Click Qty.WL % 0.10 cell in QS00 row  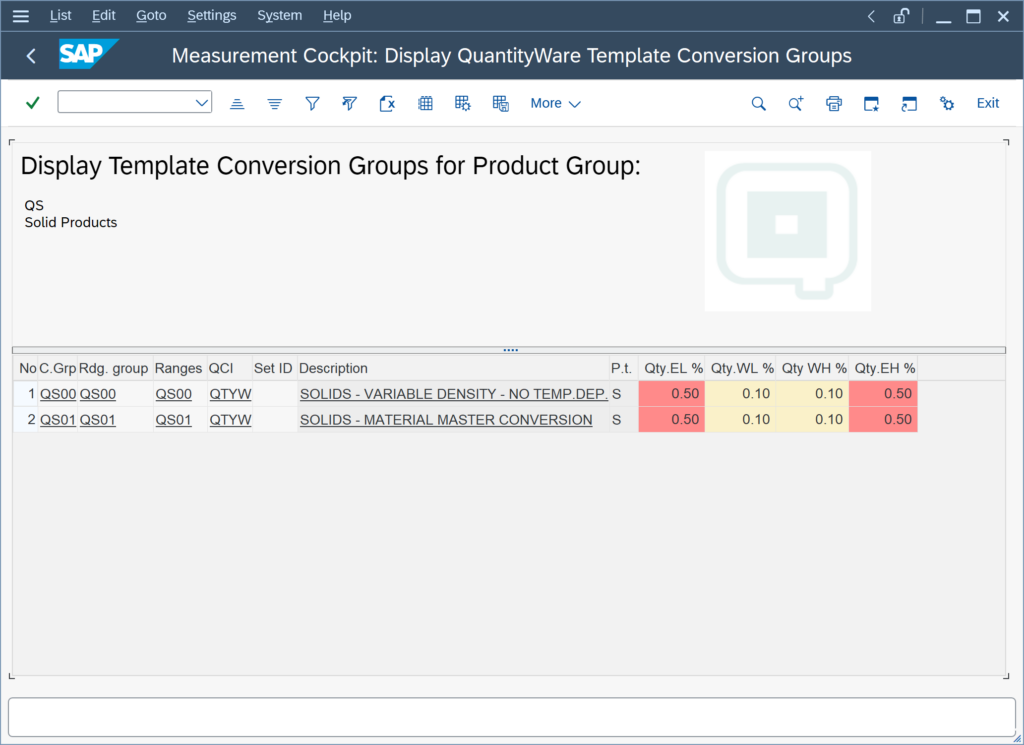coord(741,394)
